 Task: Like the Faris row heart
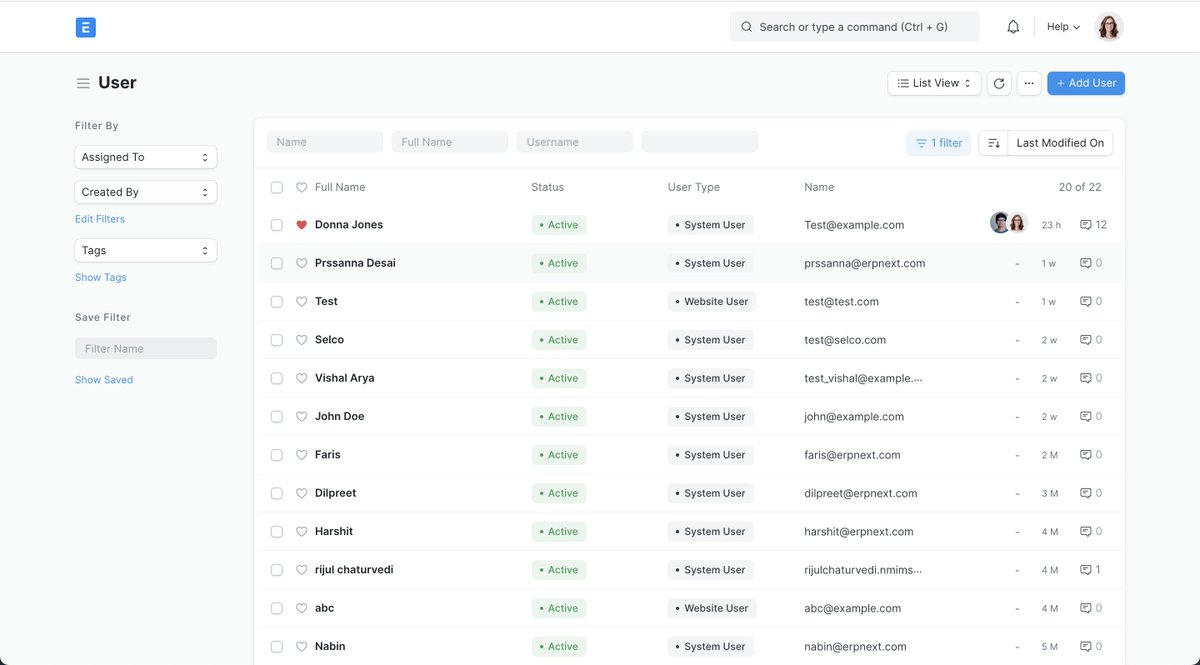pyautogui.click(x=302, y=455)
